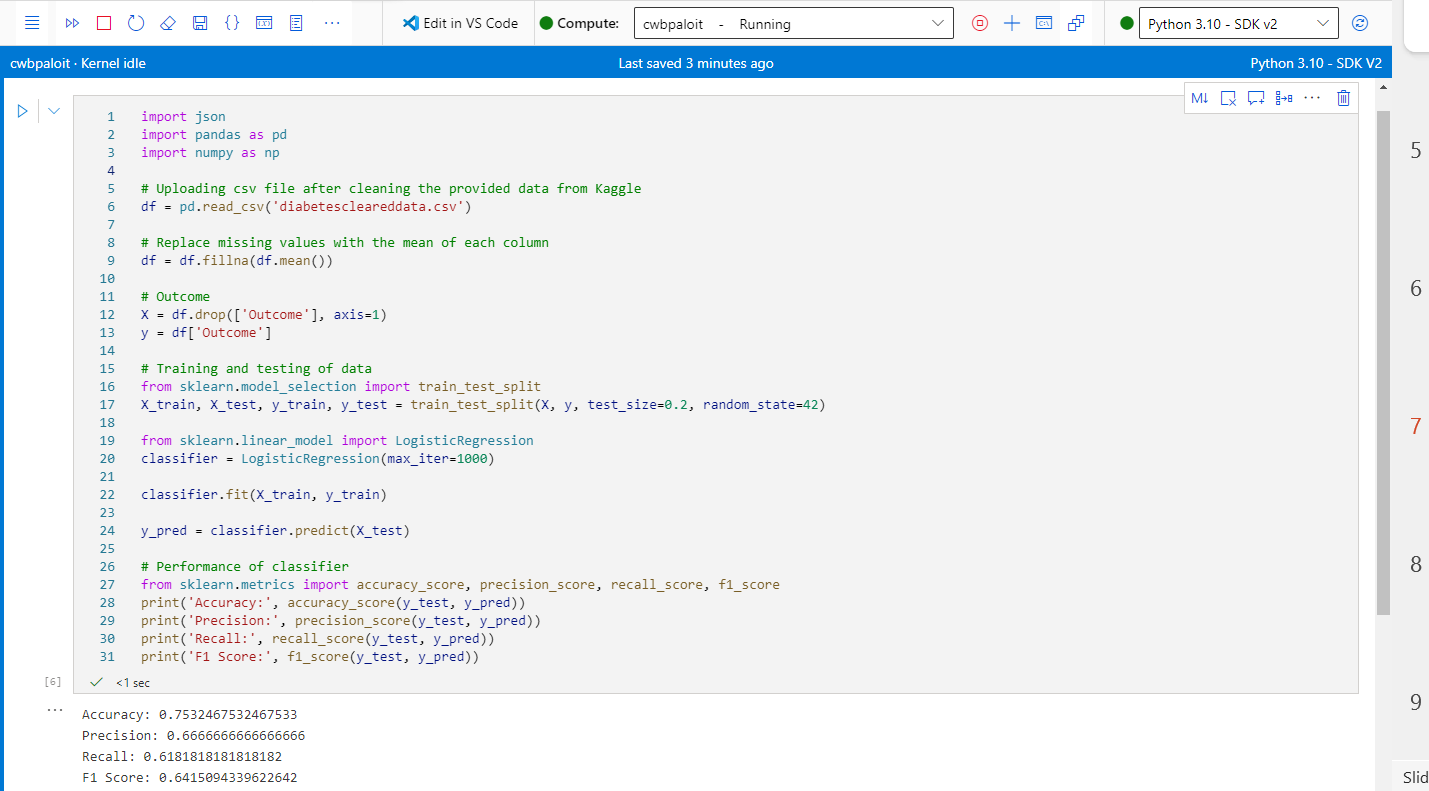Run the code cell
Screen dimensions: 1429x791
(x=22, y=111)
